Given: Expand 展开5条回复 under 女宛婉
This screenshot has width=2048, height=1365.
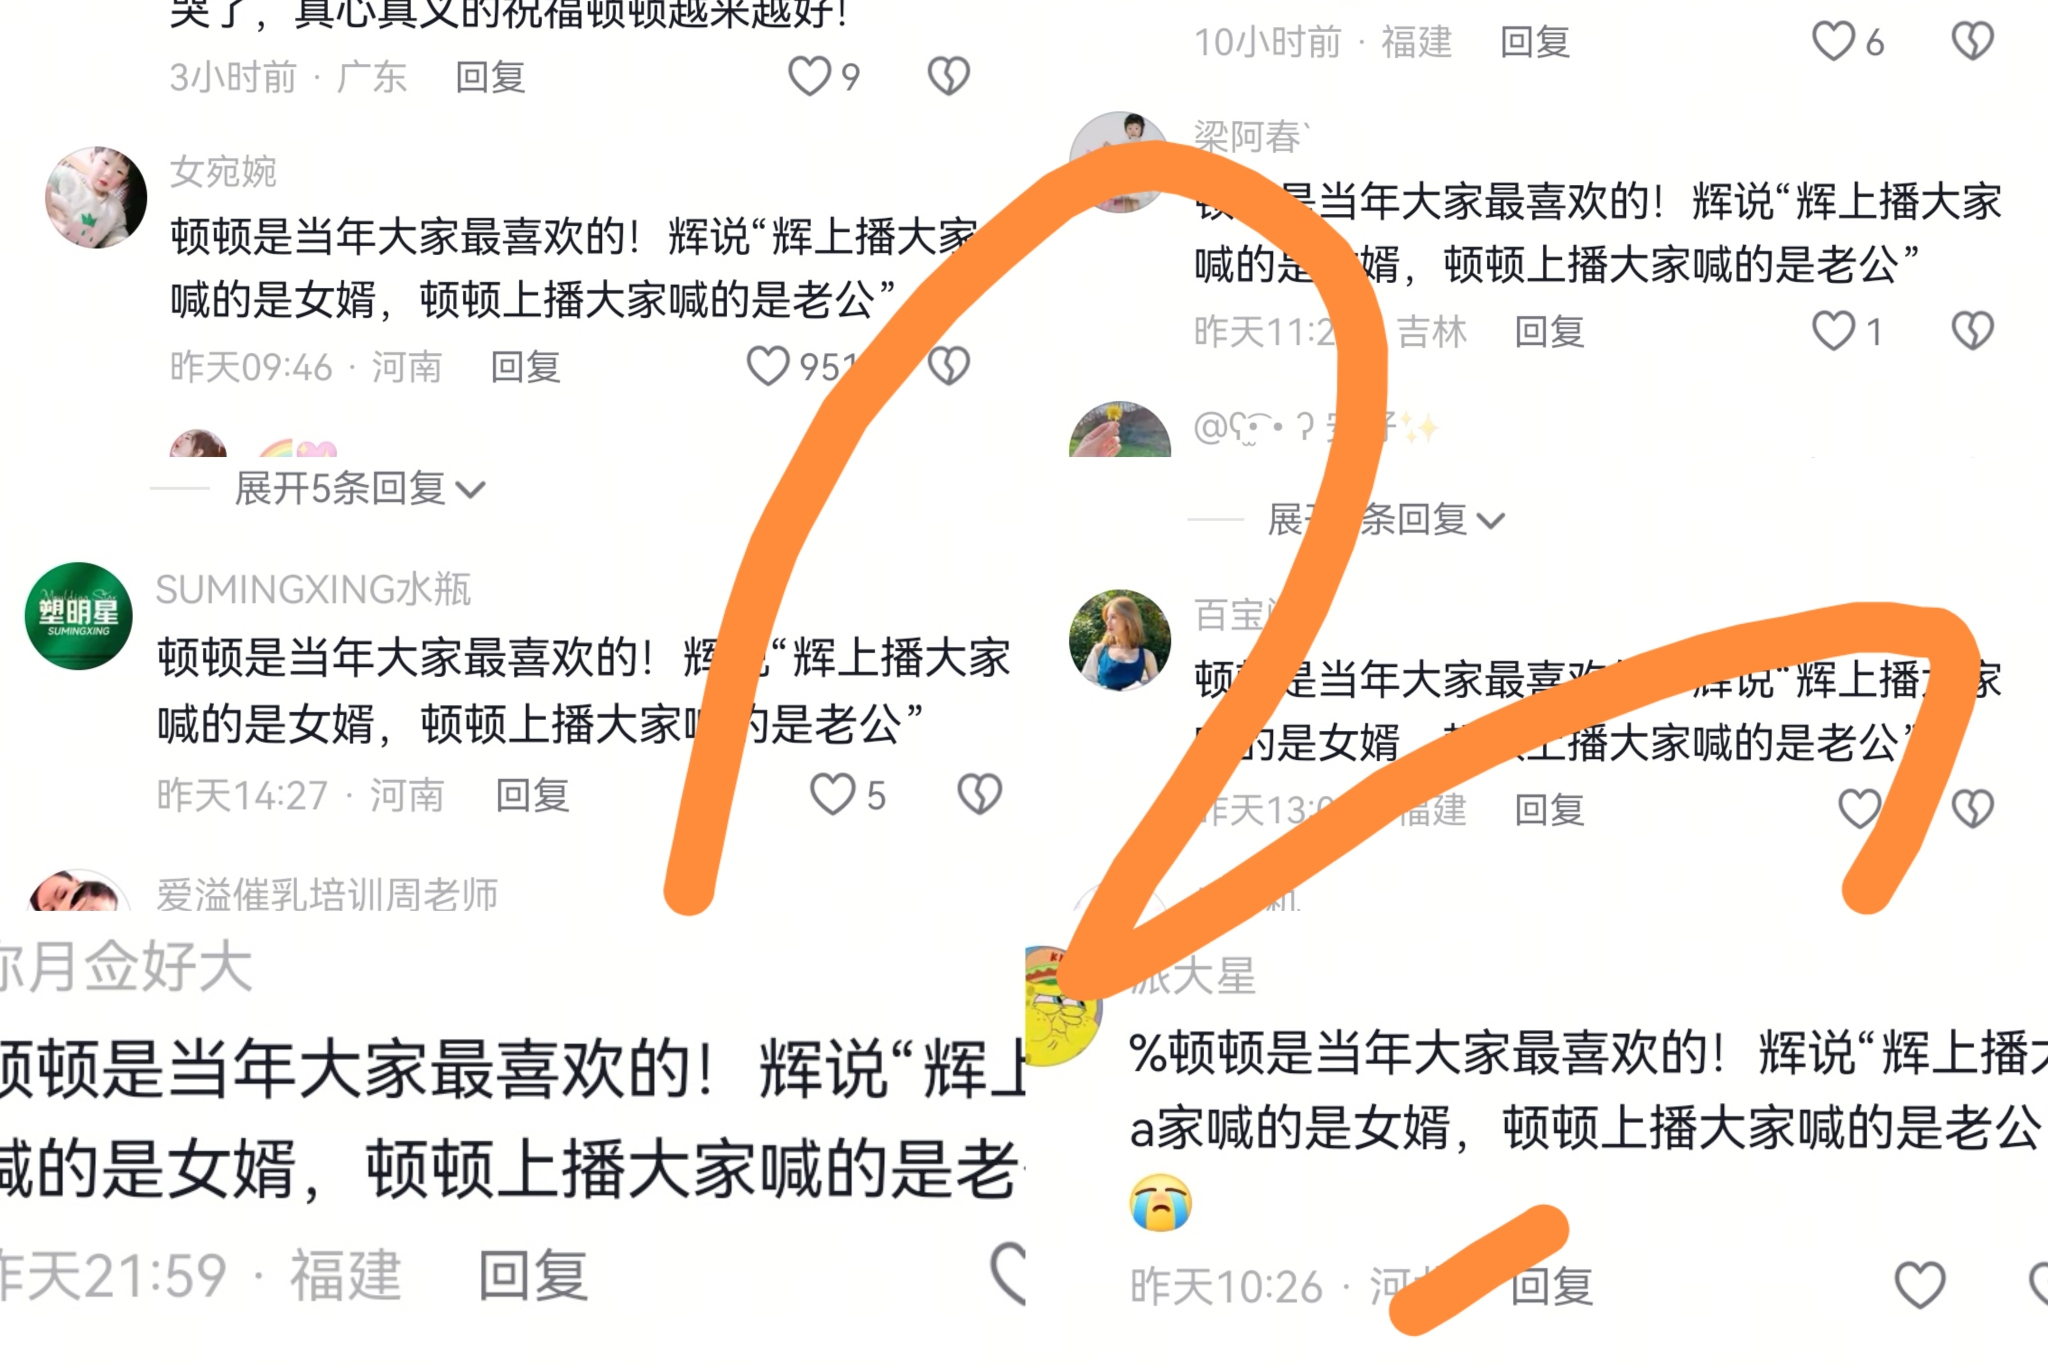Looking at the screenshot, I should pos(360,489).
